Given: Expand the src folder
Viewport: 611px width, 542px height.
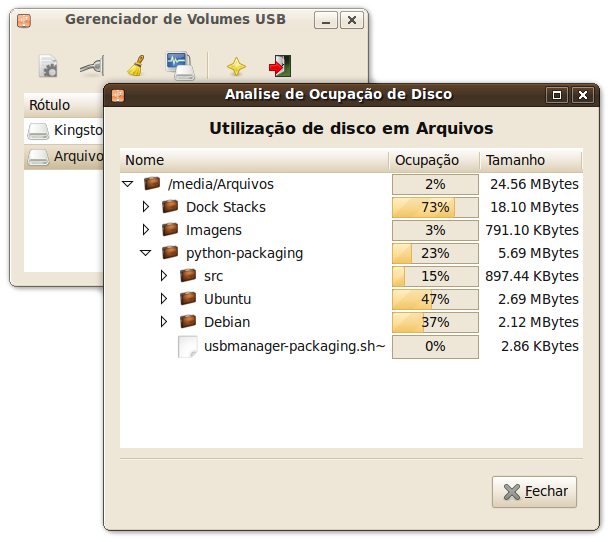Looking at the screenshot, I should [164, 275].
